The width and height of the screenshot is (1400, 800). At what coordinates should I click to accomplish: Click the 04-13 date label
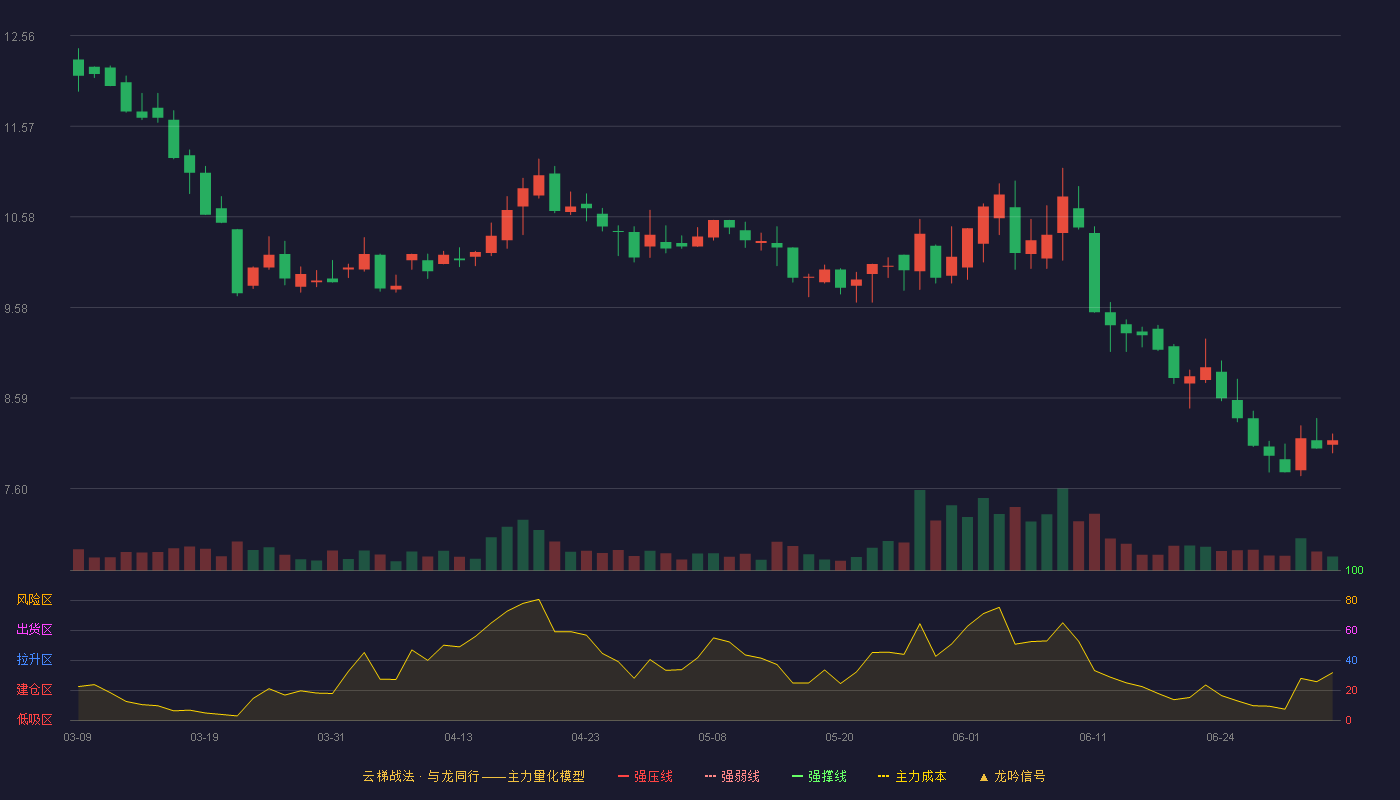pyautogui.click(x=458, y=737)
